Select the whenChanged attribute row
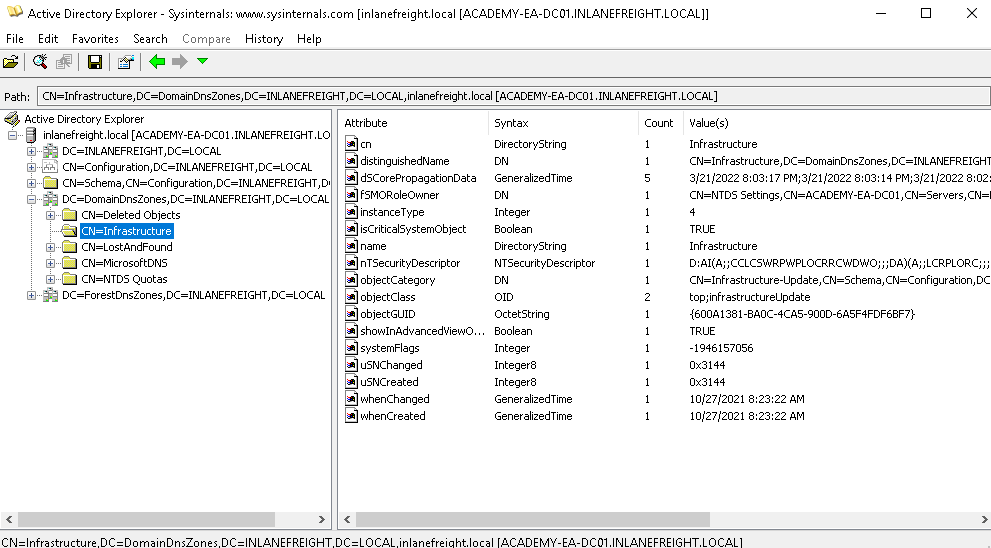Image resolution: width=991 pixels, height=548 pixels. tap(667, 399)
